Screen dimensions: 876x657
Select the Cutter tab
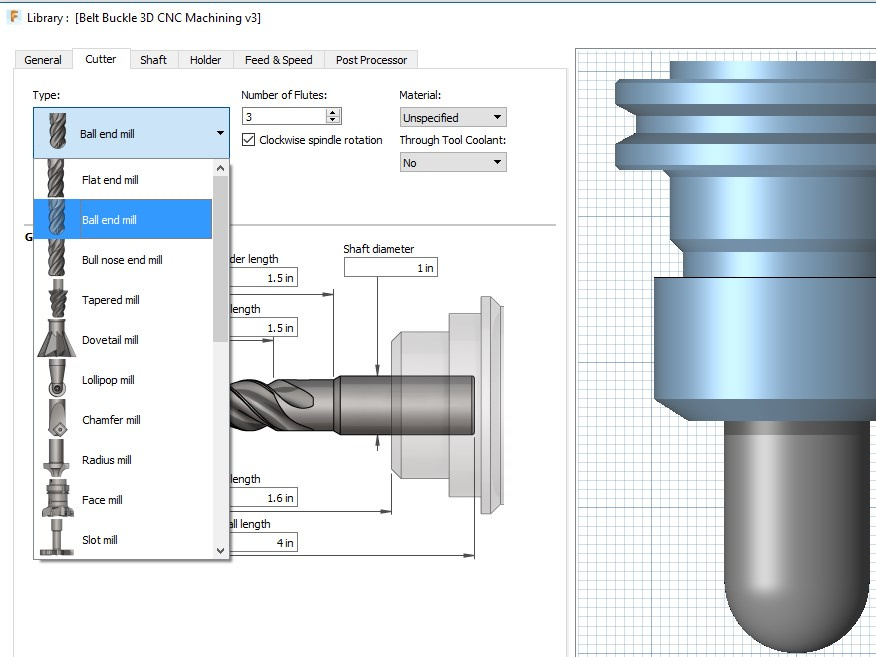[x=101, y=59]
